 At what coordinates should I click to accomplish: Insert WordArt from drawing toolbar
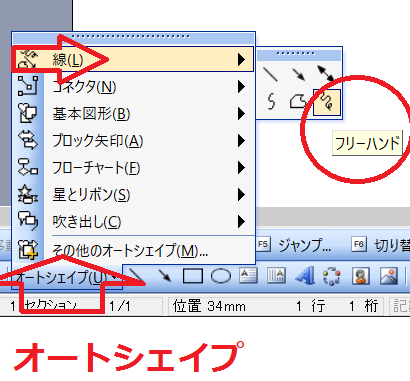(x=305, y=276)
